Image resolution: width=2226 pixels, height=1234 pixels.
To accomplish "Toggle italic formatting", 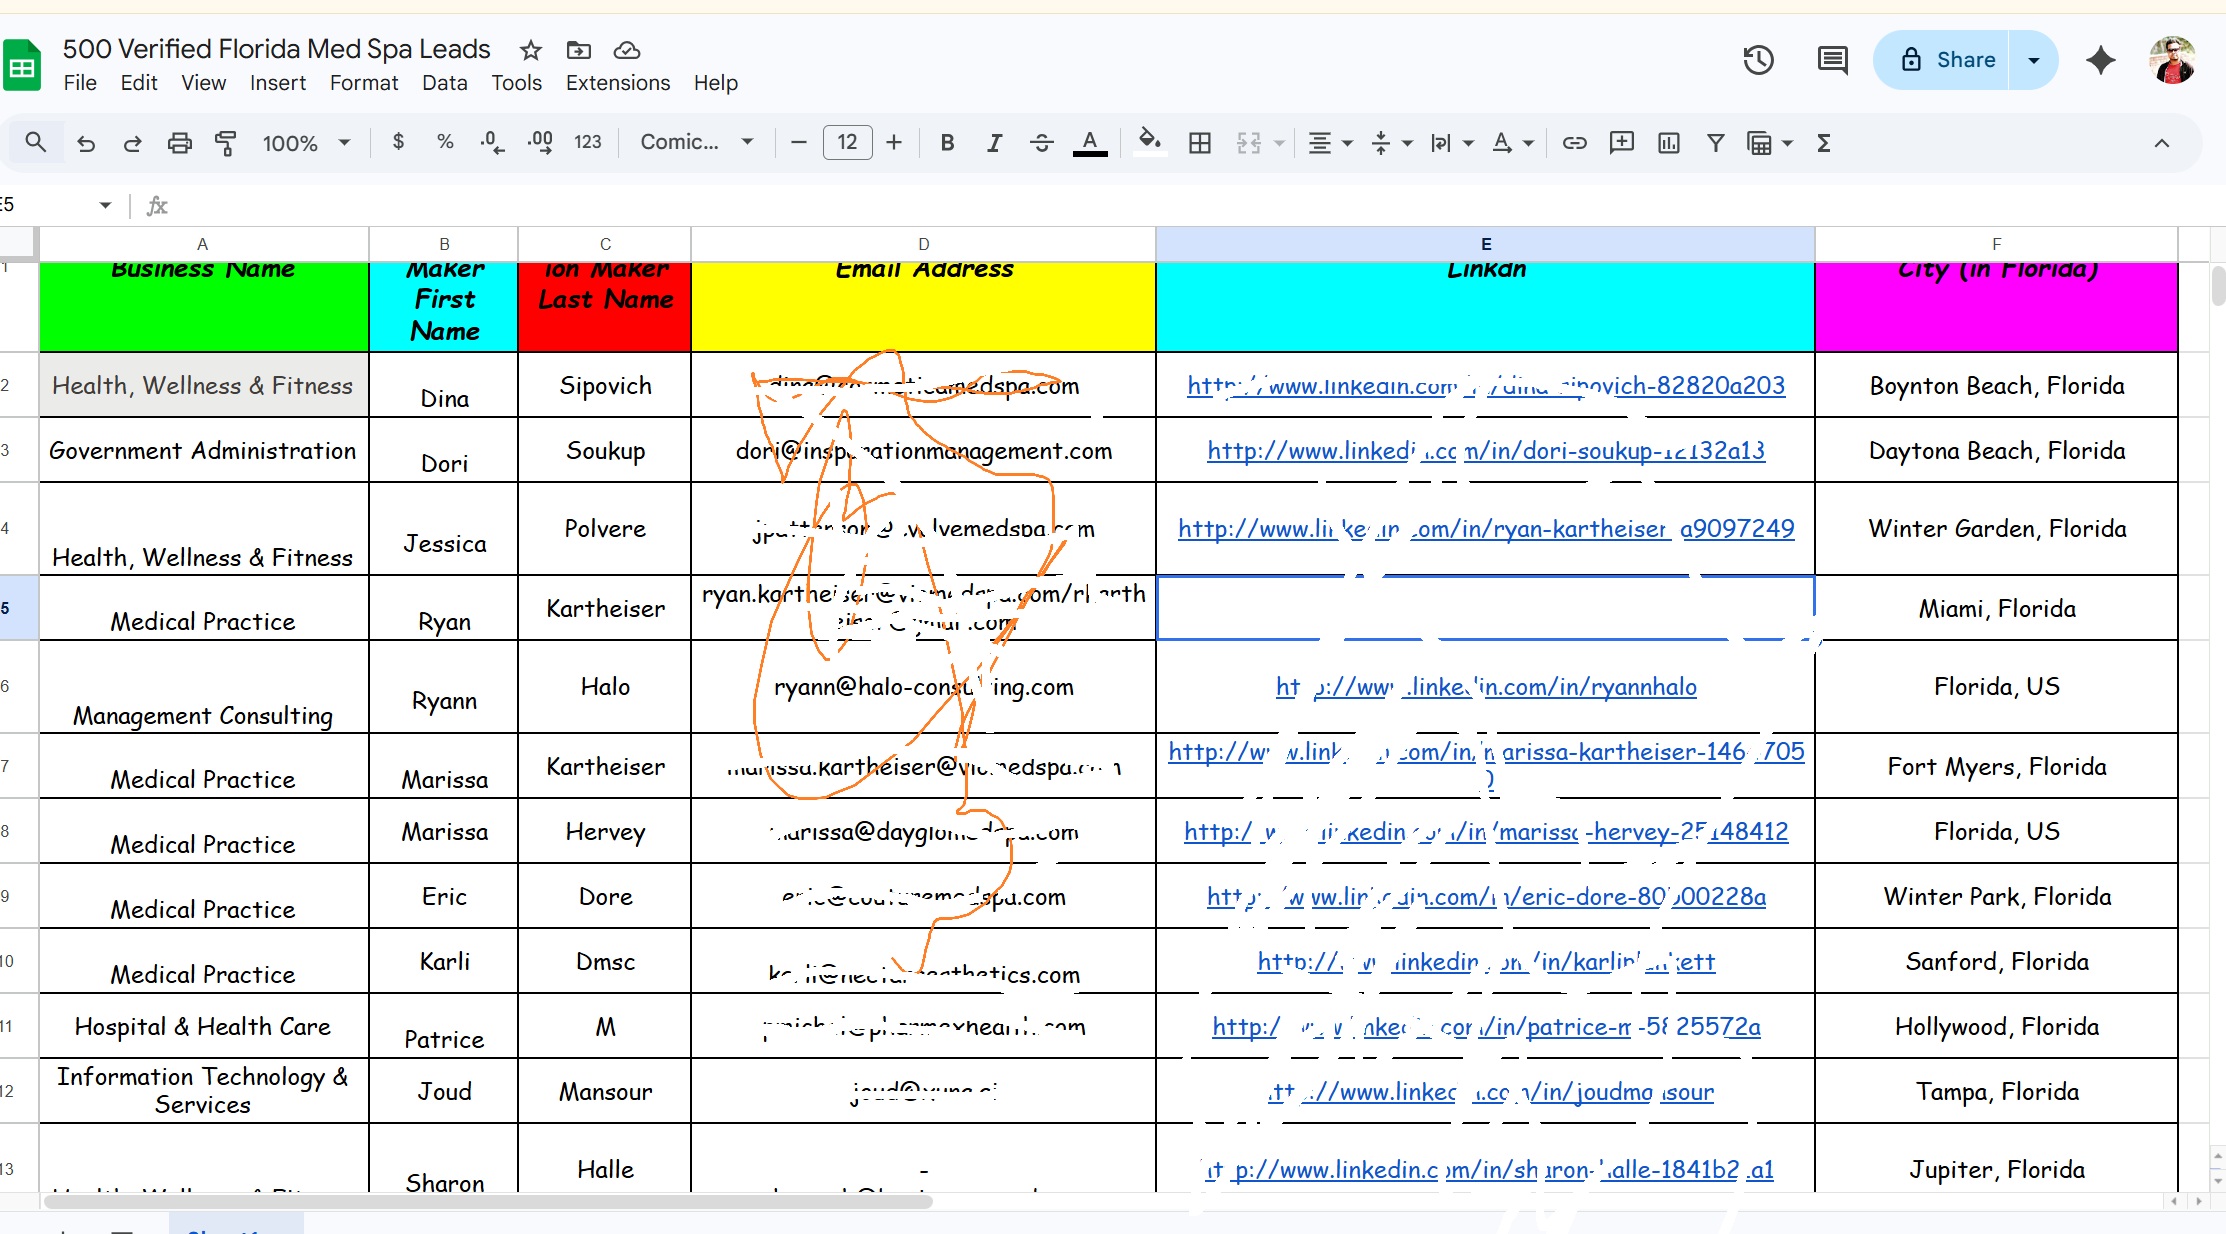I will tap(994, 143).
